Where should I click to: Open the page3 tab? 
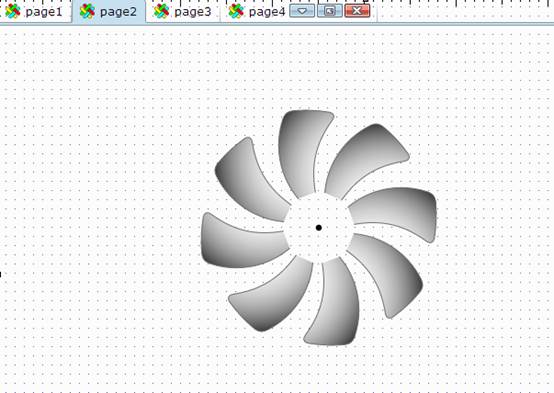point(183,12)
